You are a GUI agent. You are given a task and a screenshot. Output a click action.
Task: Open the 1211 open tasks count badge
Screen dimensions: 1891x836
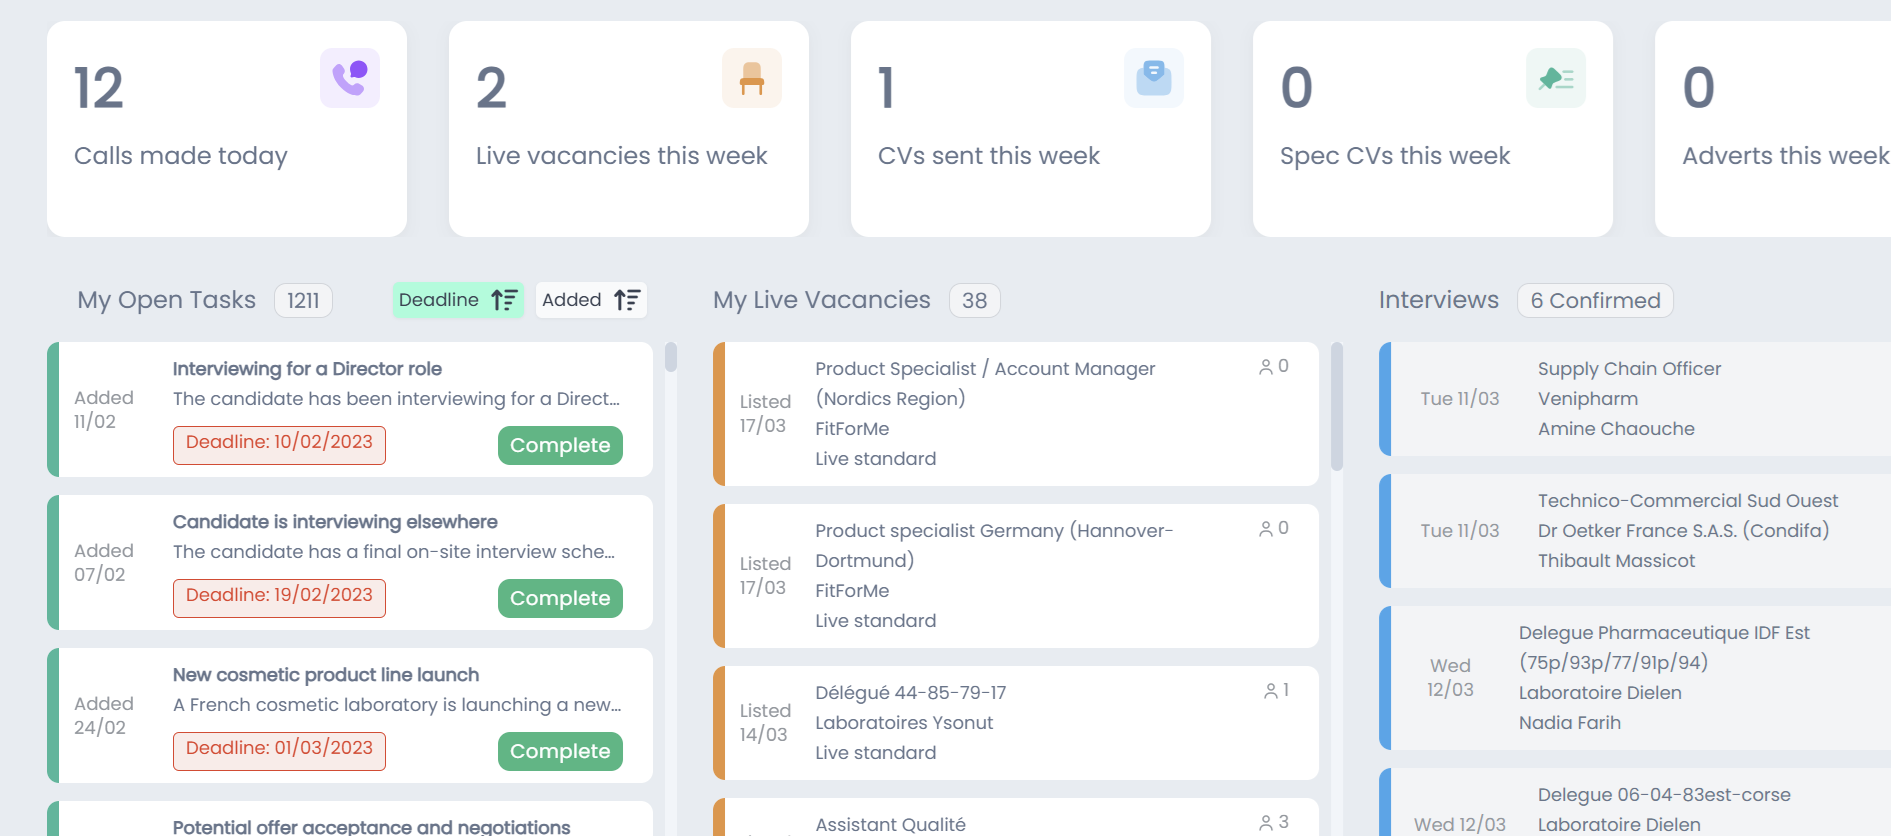click(303, 301)
